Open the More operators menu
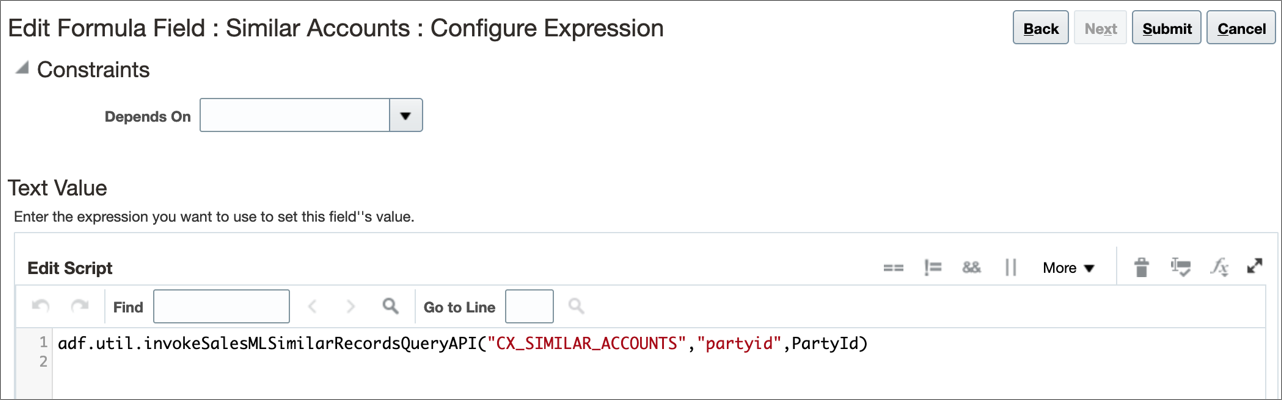This screenshot has width=1282, height=400. [1068, 268]
